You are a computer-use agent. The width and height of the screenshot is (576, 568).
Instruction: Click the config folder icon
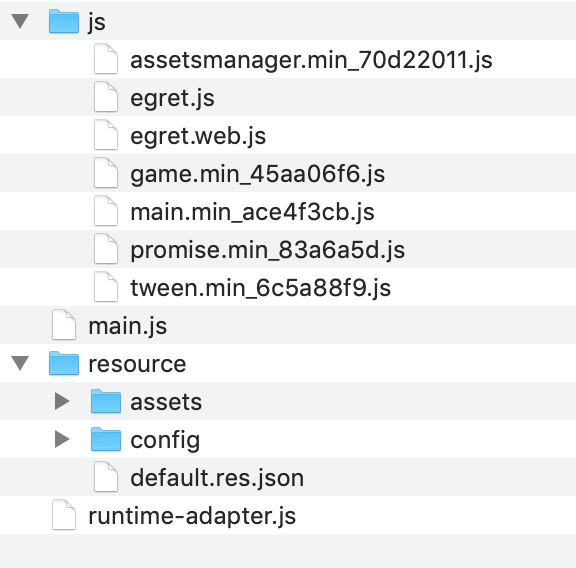click(106, 439)
